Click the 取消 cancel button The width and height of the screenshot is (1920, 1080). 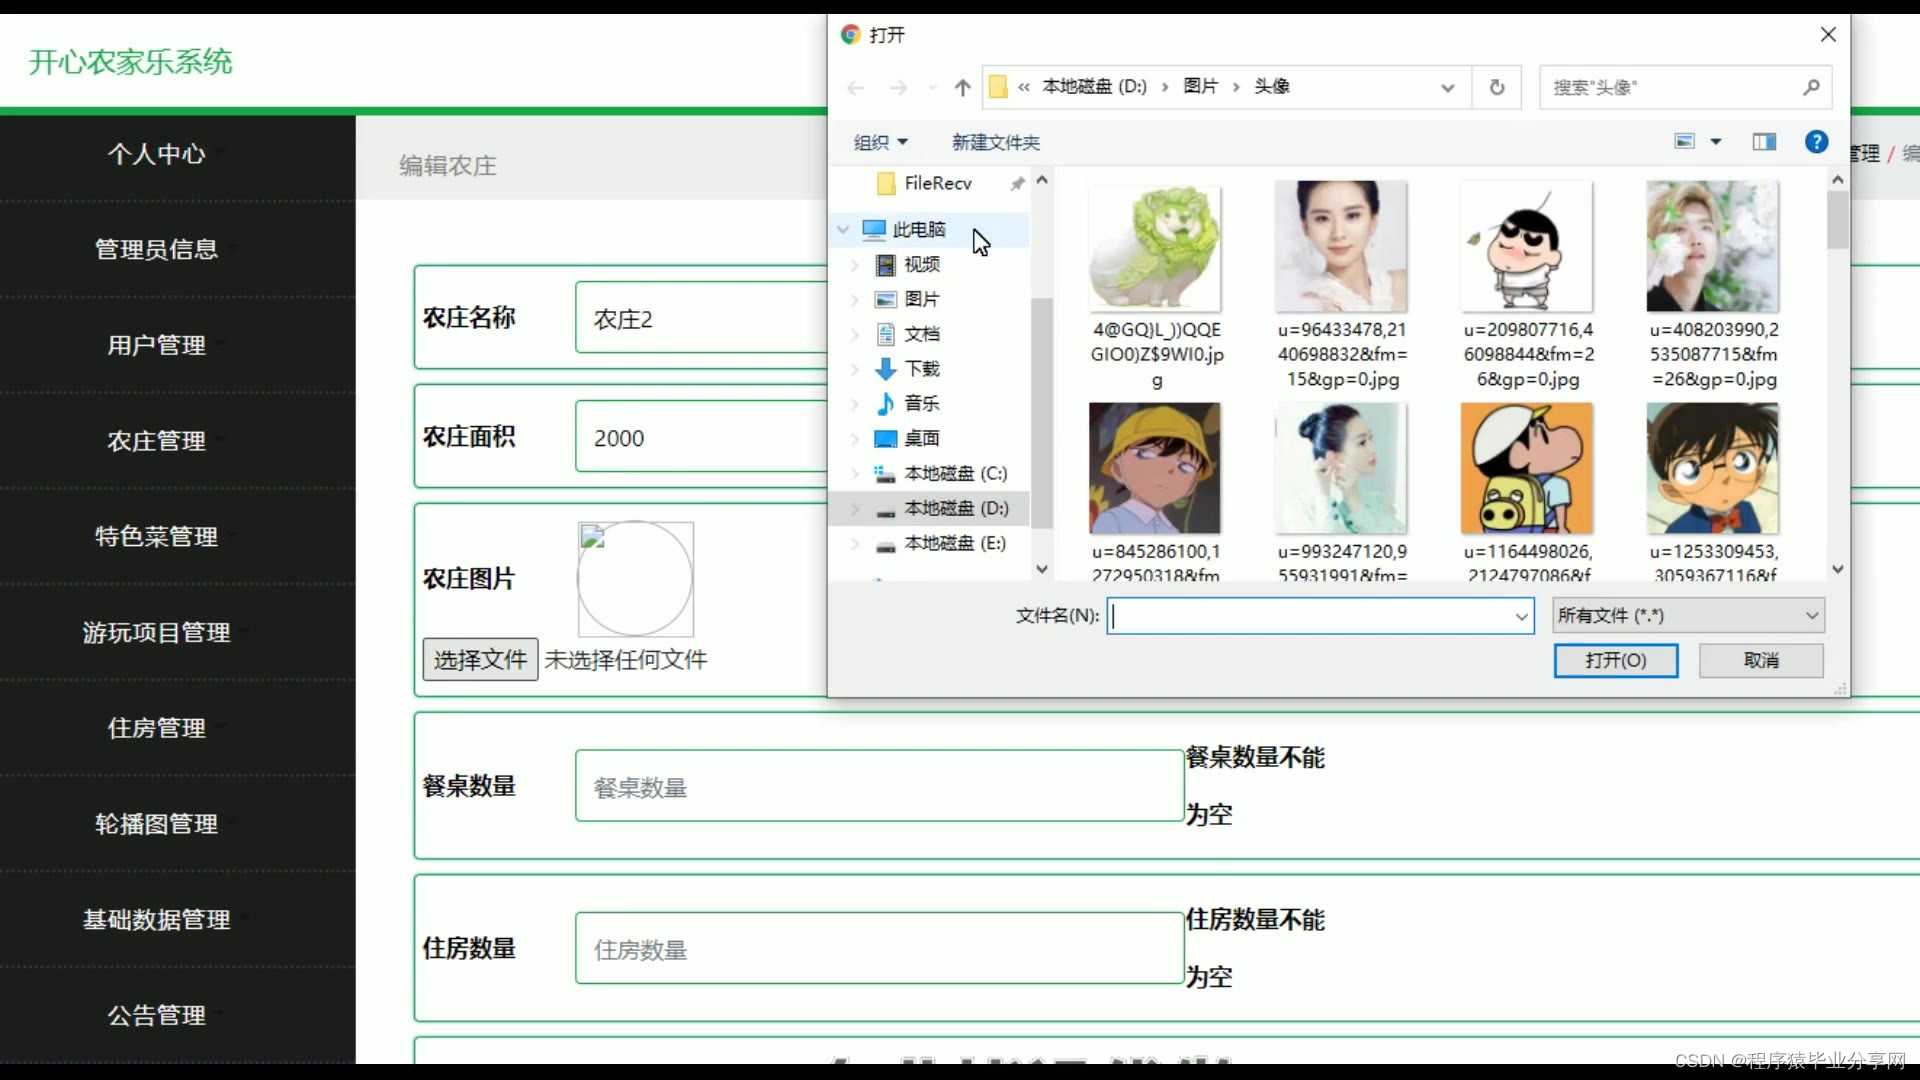tap(1760, 660)
